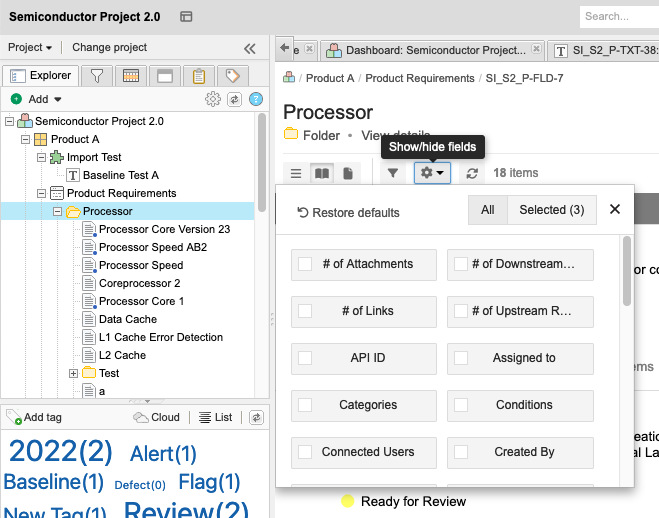
Task: Collapse the Semiconductor Project 2.0 root node
Action: tap(10, 121)
